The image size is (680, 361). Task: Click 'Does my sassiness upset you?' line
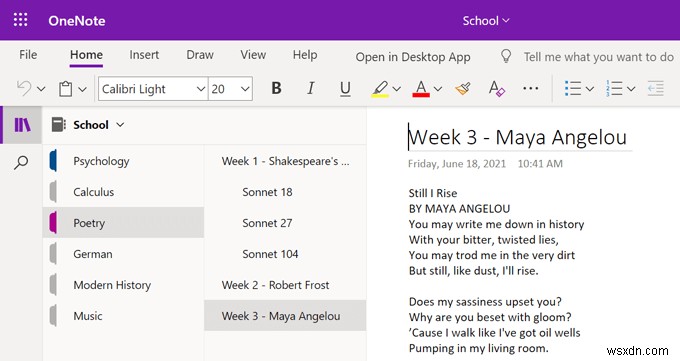point(485,302)
